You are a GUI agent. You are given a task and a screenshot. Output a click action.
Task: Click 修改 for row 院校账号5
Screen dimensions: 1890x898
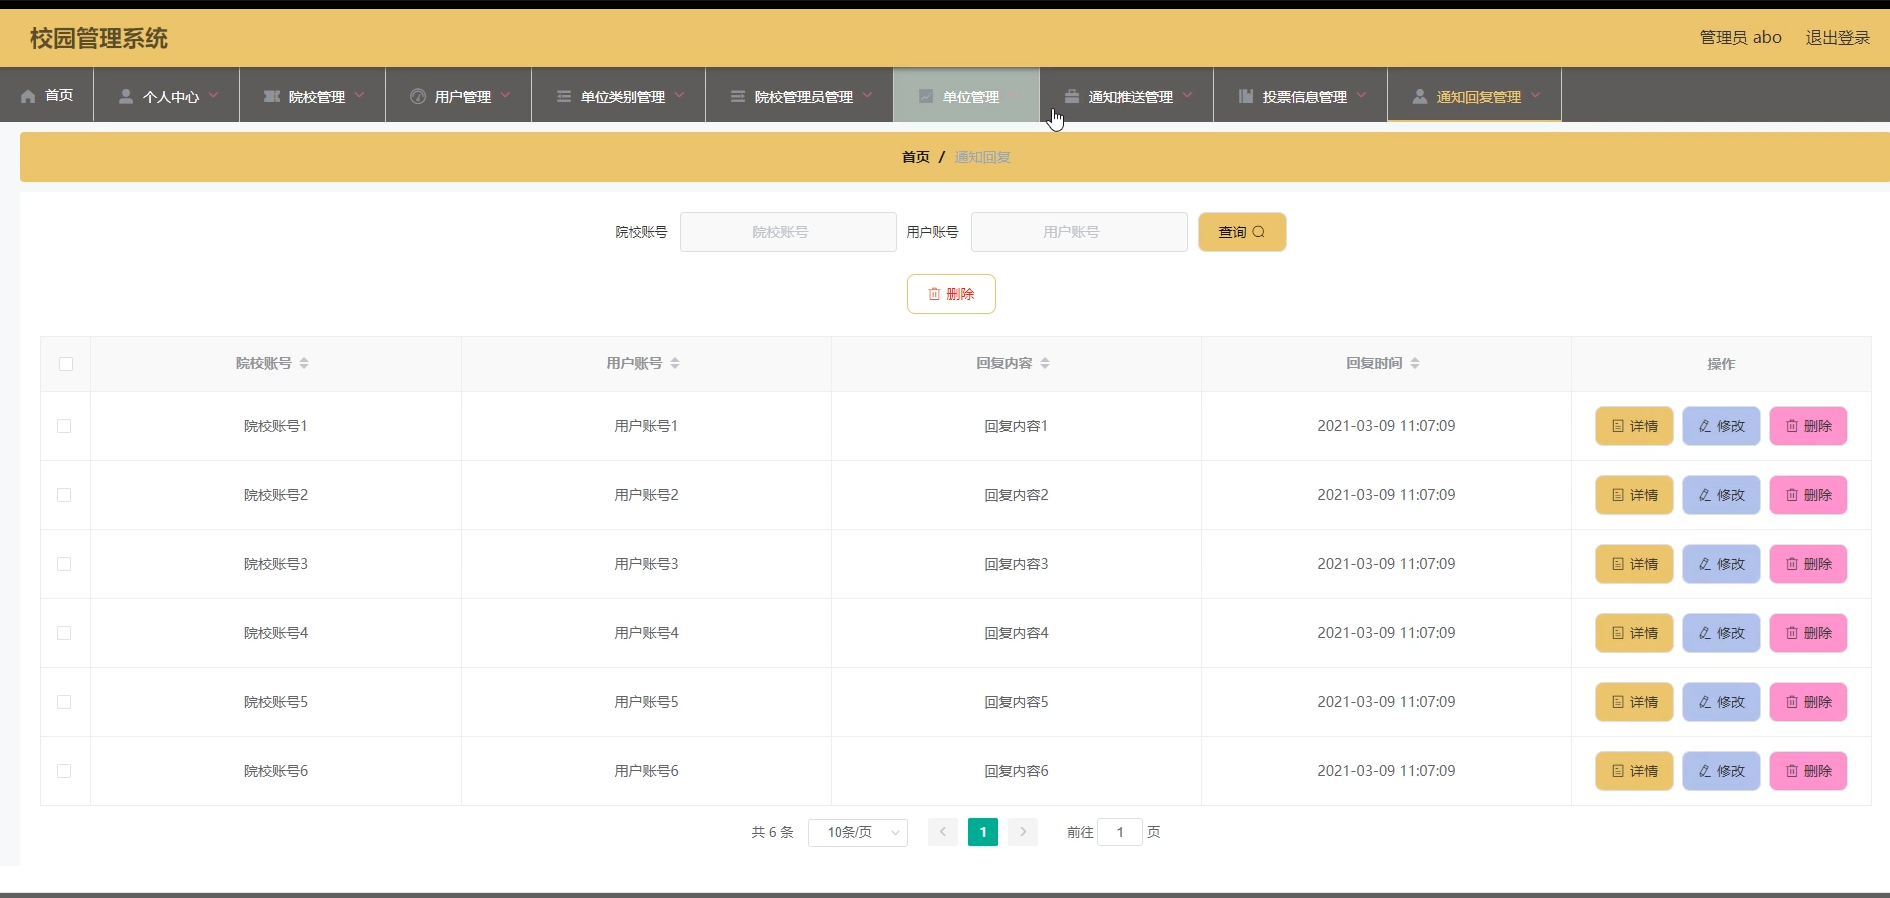click(x=1721, y=702)
